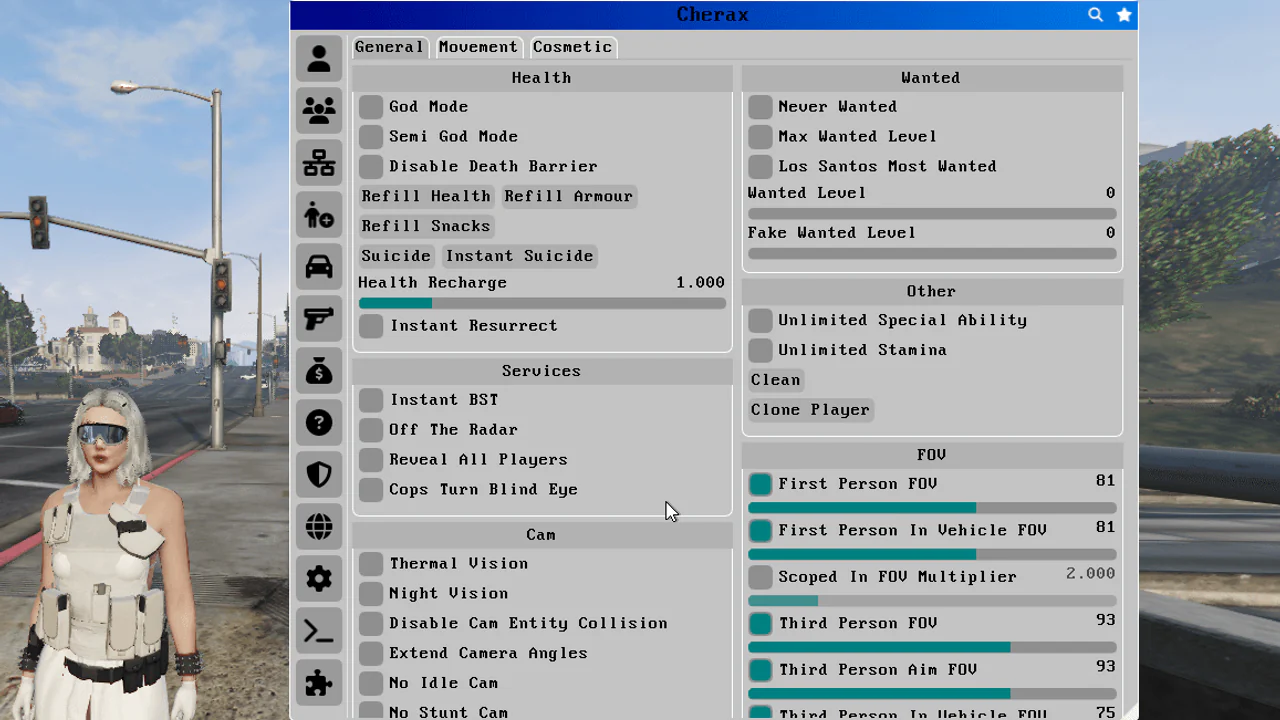The width and height of the screenshot is (1280, 720).
Task: Toggle Disable Cam Entity Collision checkbox
Action: pos(371,624)
